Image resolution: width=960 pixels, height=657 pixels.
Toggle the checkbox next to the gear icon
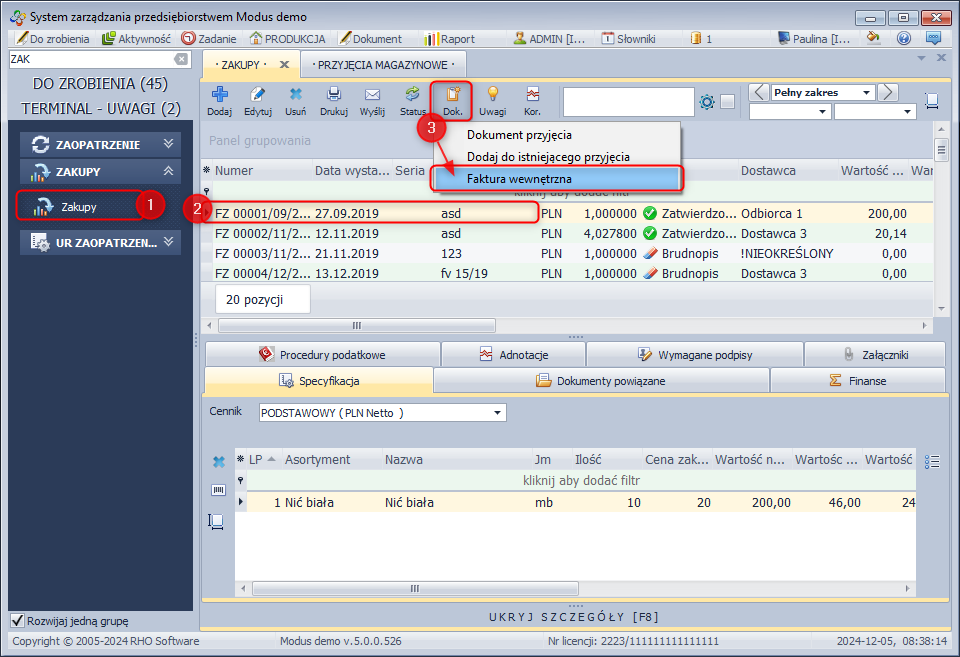[728, 102]
